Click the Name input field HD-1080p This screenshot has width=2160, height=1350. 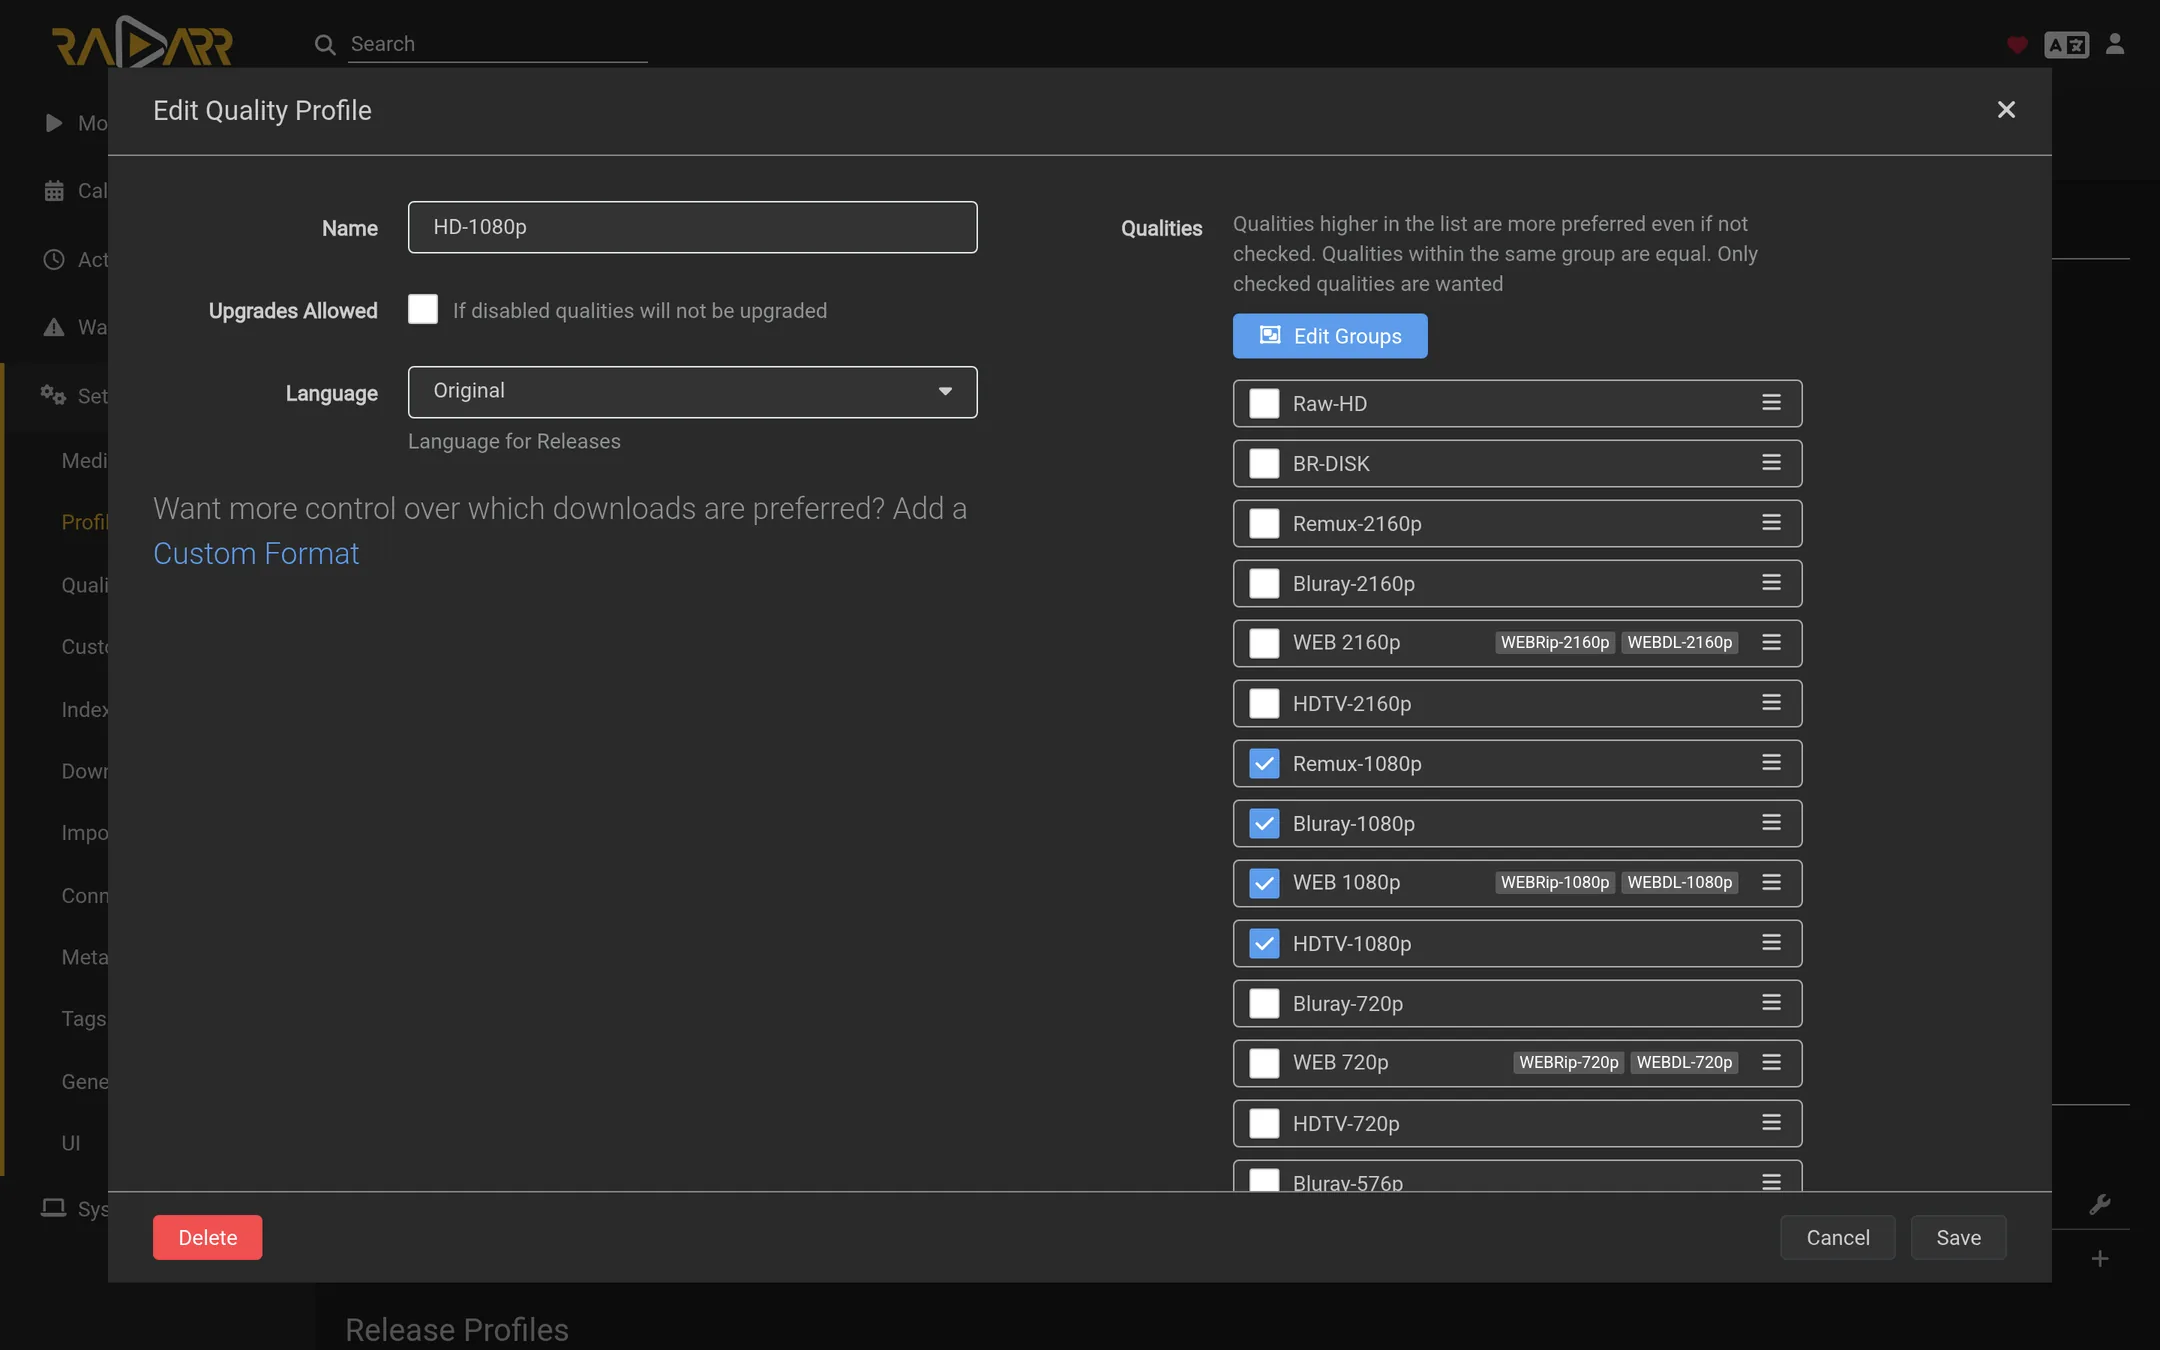click(692, 227)
